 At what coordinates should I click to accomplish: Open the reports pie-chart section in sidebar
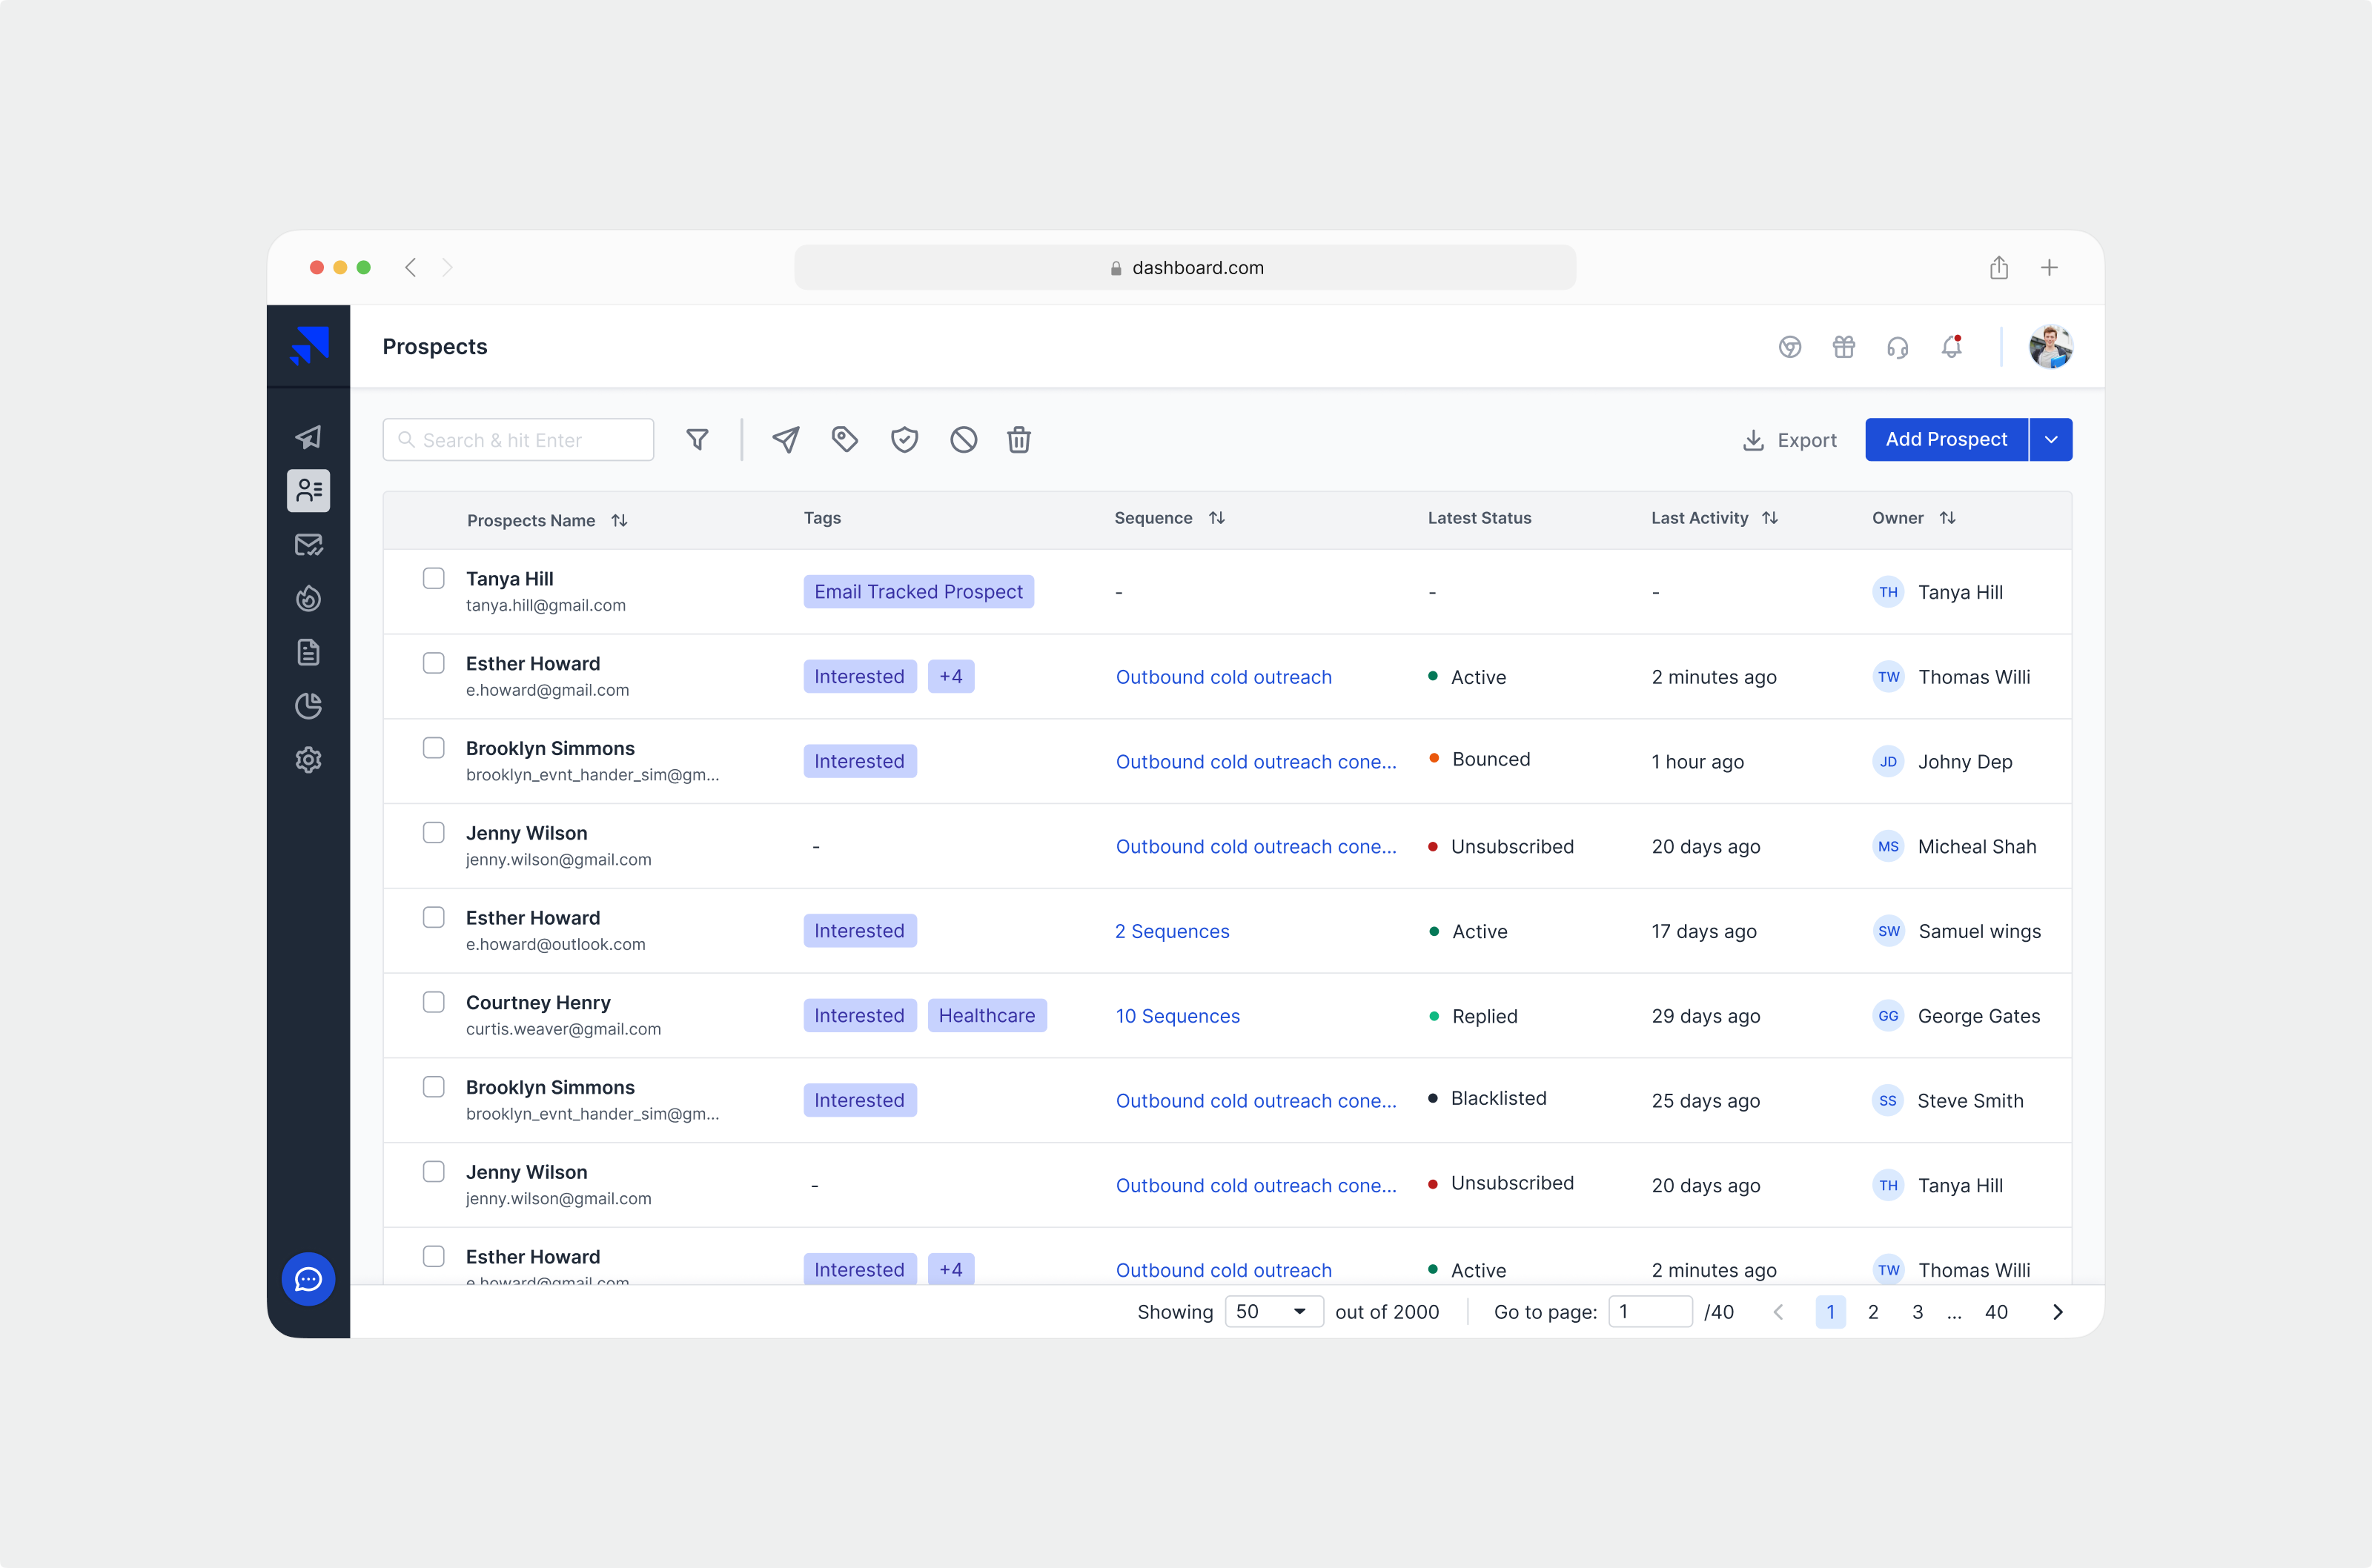point(308,706)
